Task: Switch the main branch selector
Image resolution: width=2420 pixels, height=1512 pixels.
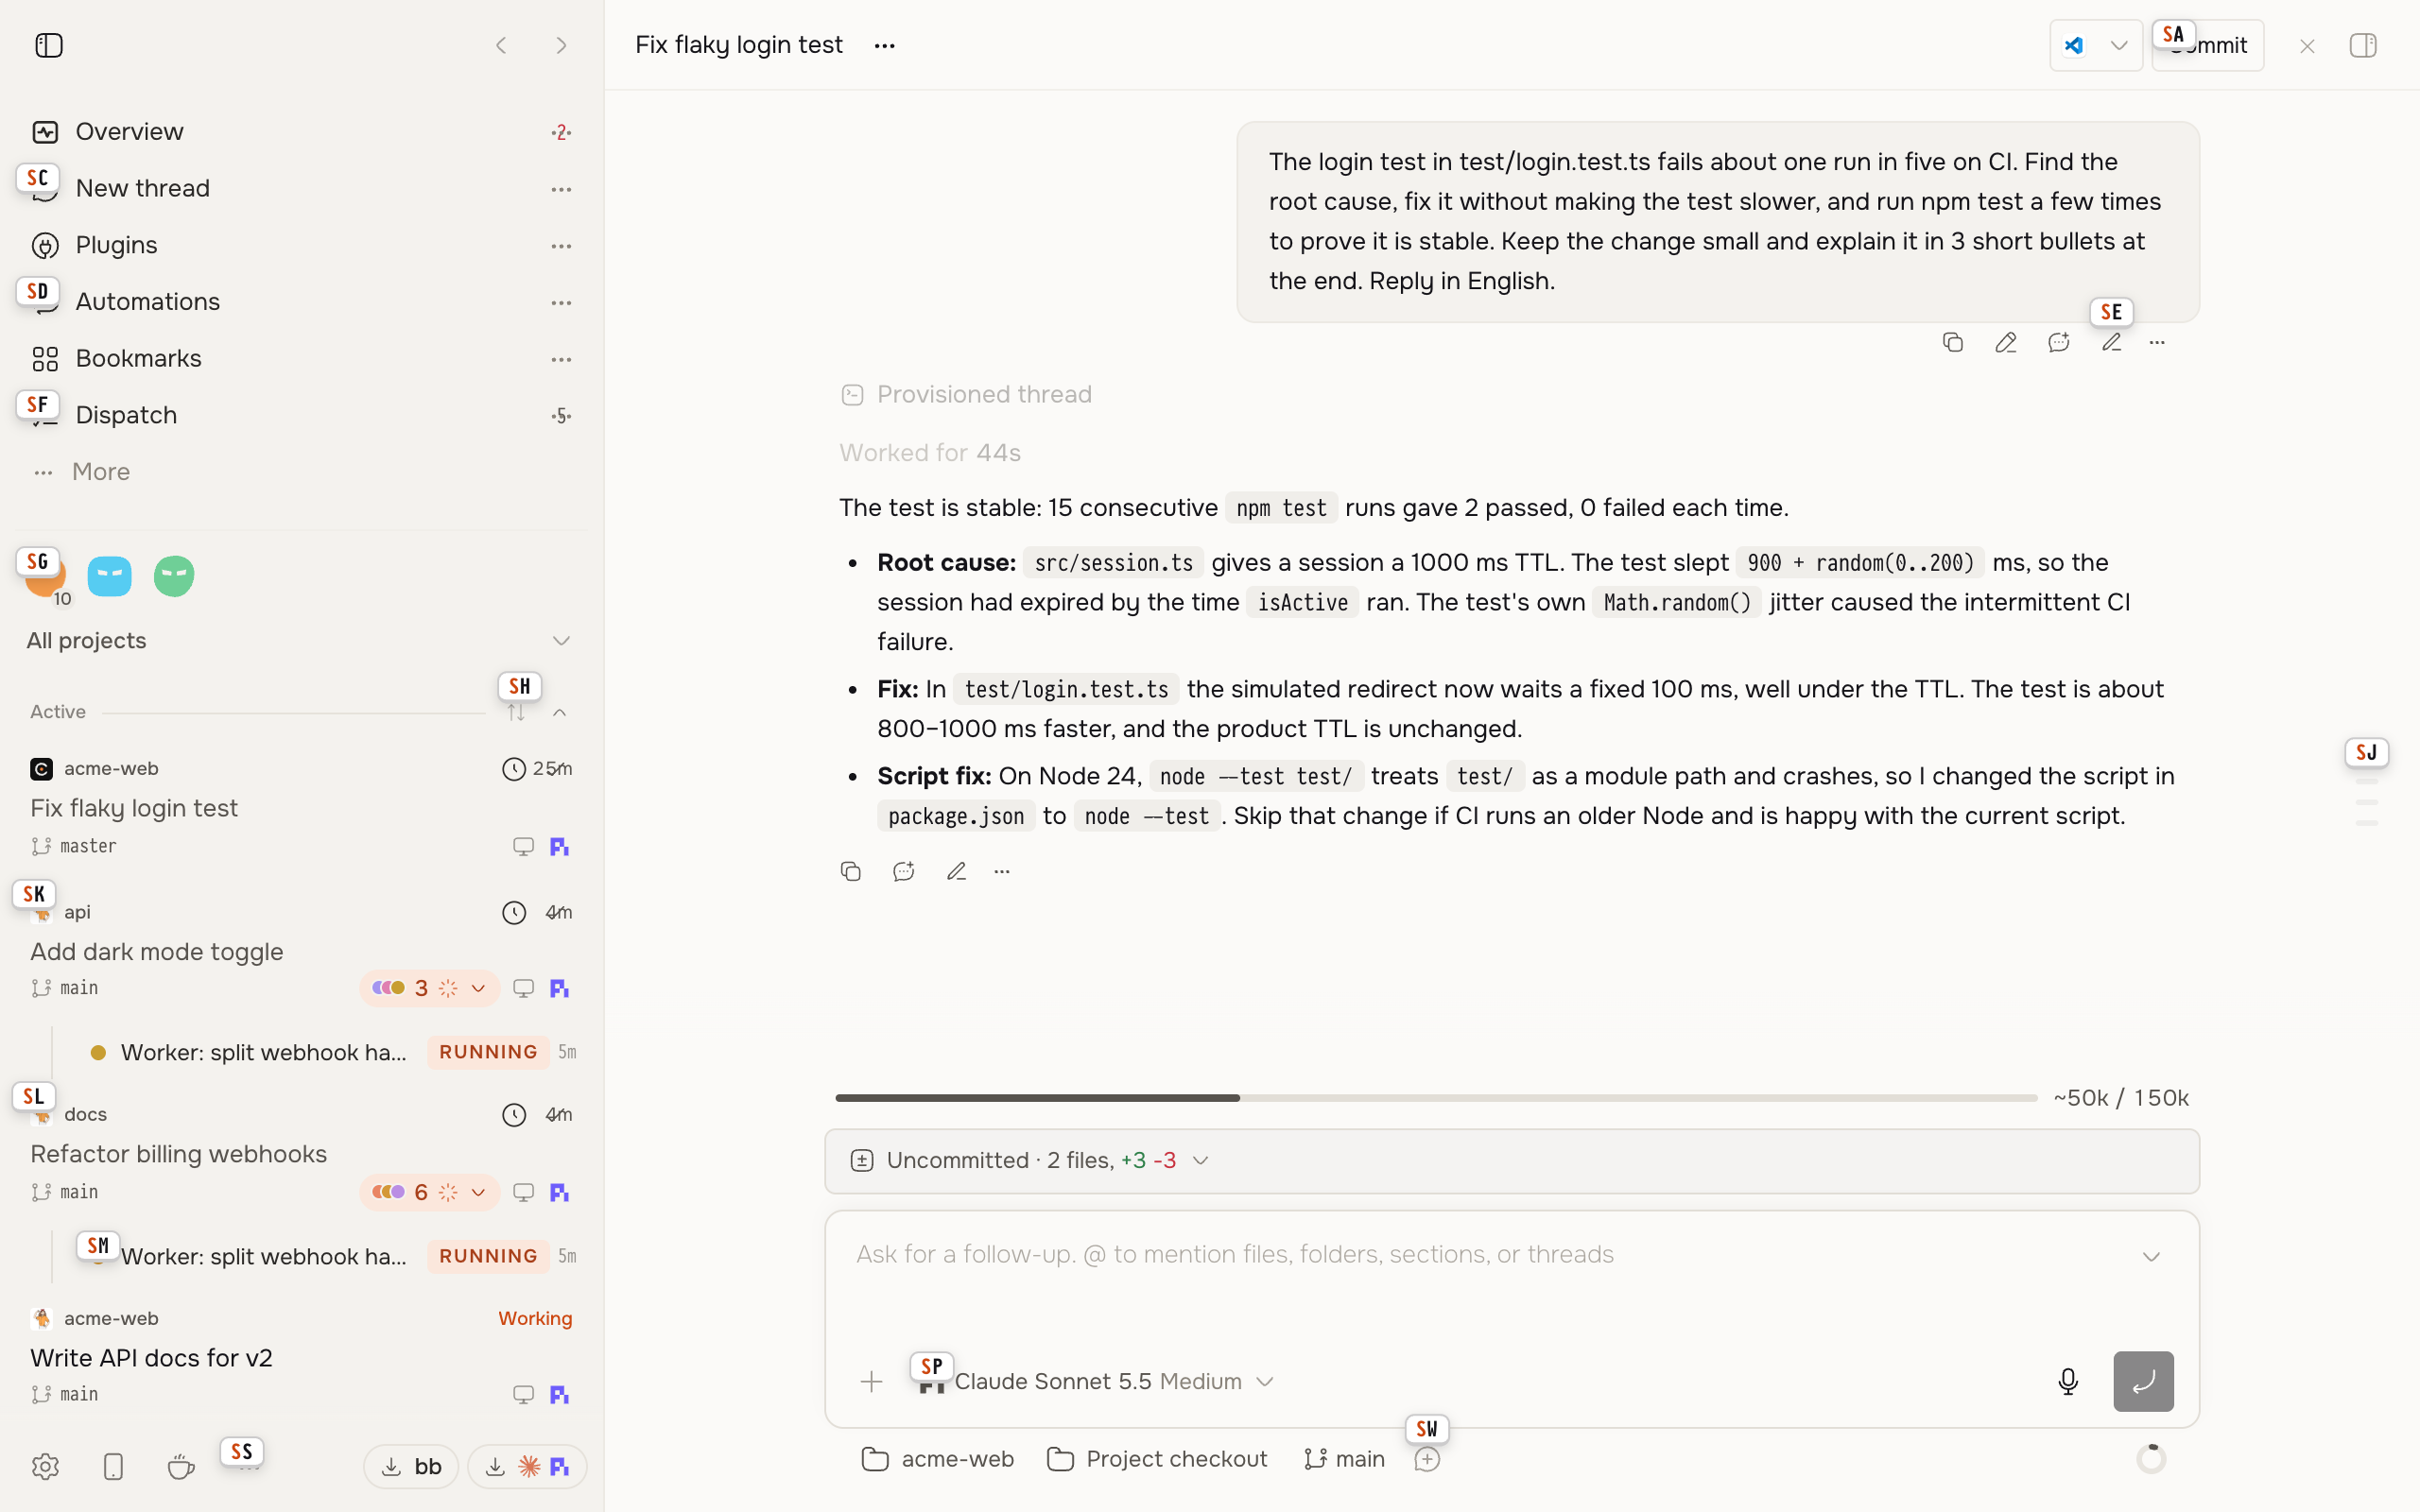Action: [x=1344, y=1459]
